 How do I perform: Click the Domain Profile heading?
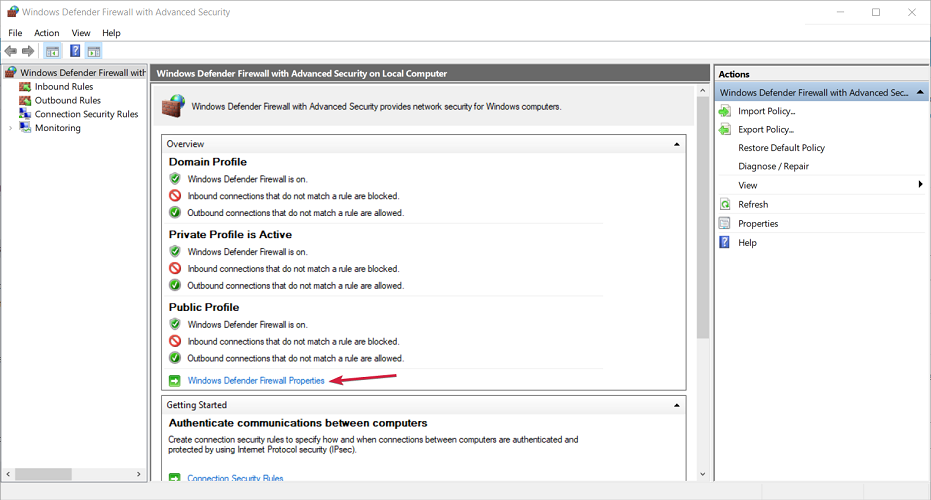pos(207,162)
